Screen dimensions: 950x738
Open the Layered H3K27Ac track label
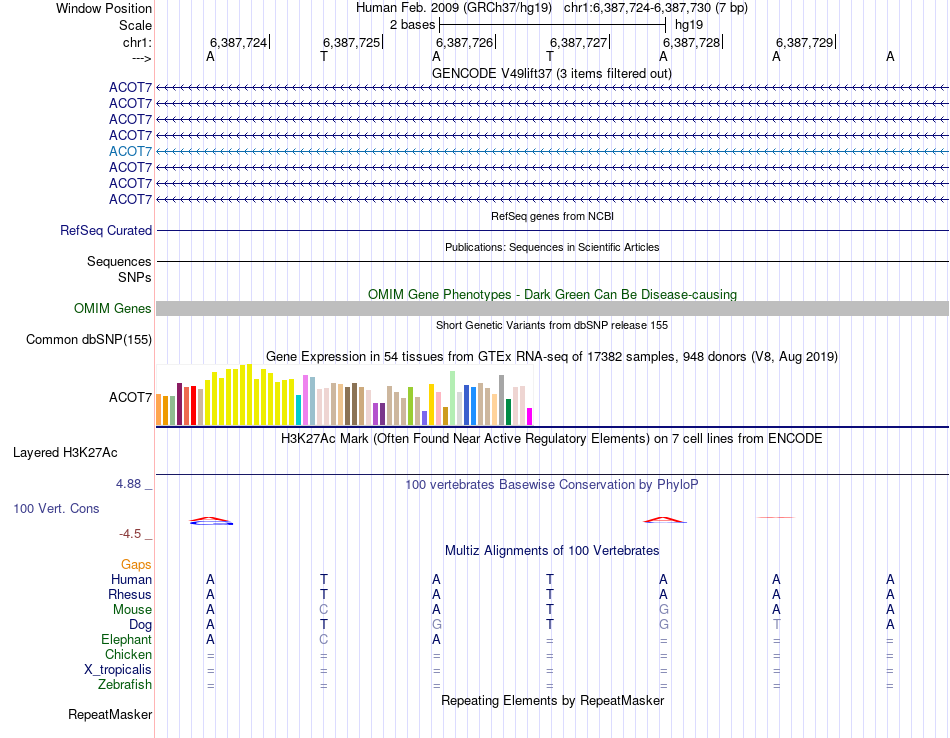click(x=65, y=453)
